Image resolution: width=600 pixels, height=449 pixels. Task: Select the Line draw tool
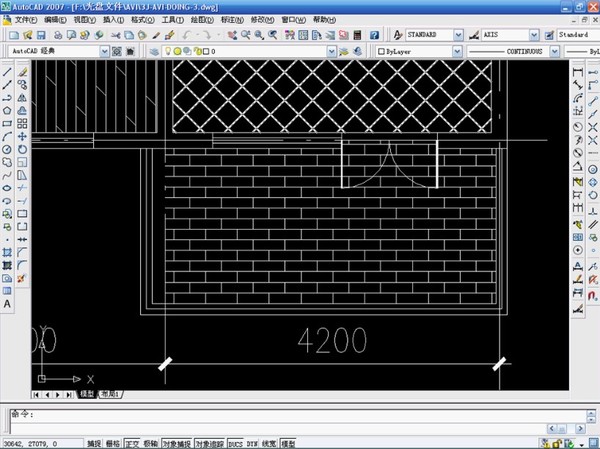(7, 72)
